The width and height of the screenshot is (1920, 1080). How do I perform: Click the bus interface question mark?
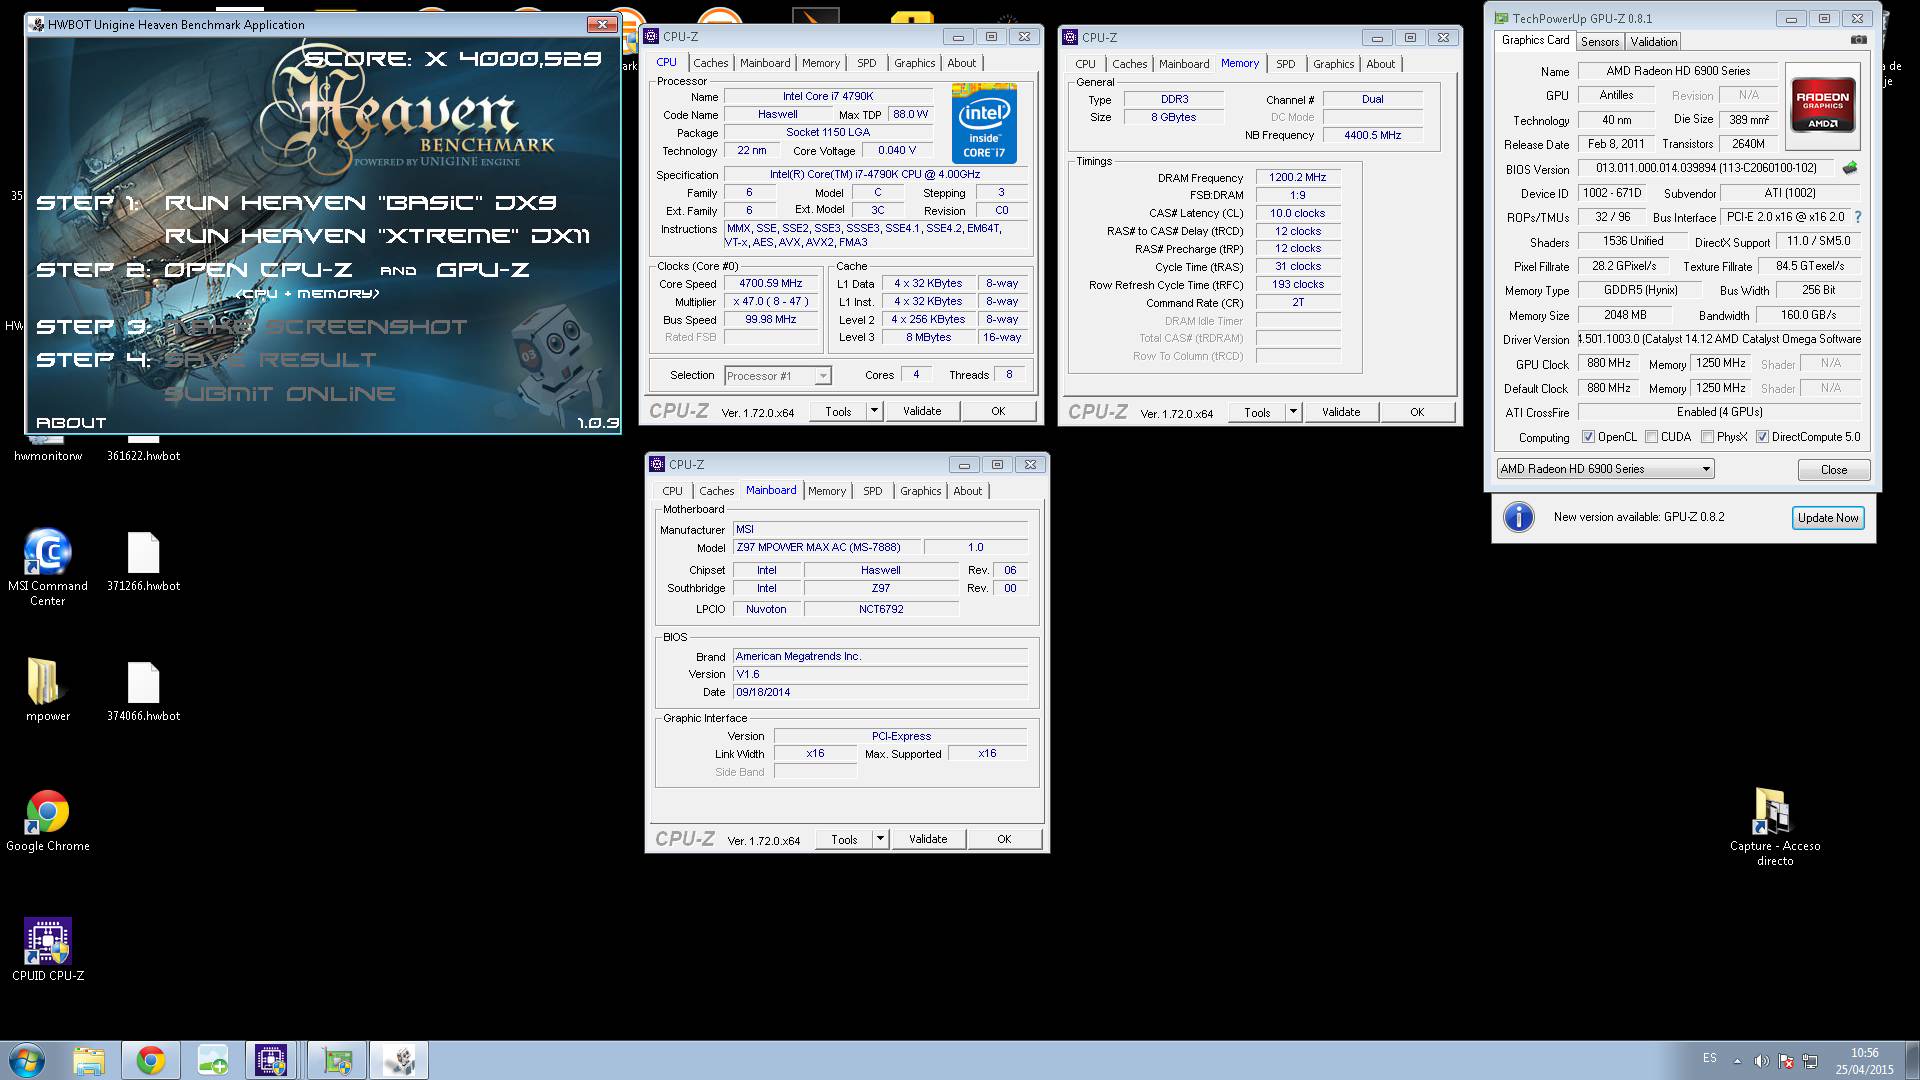[x=1858, y=217]
